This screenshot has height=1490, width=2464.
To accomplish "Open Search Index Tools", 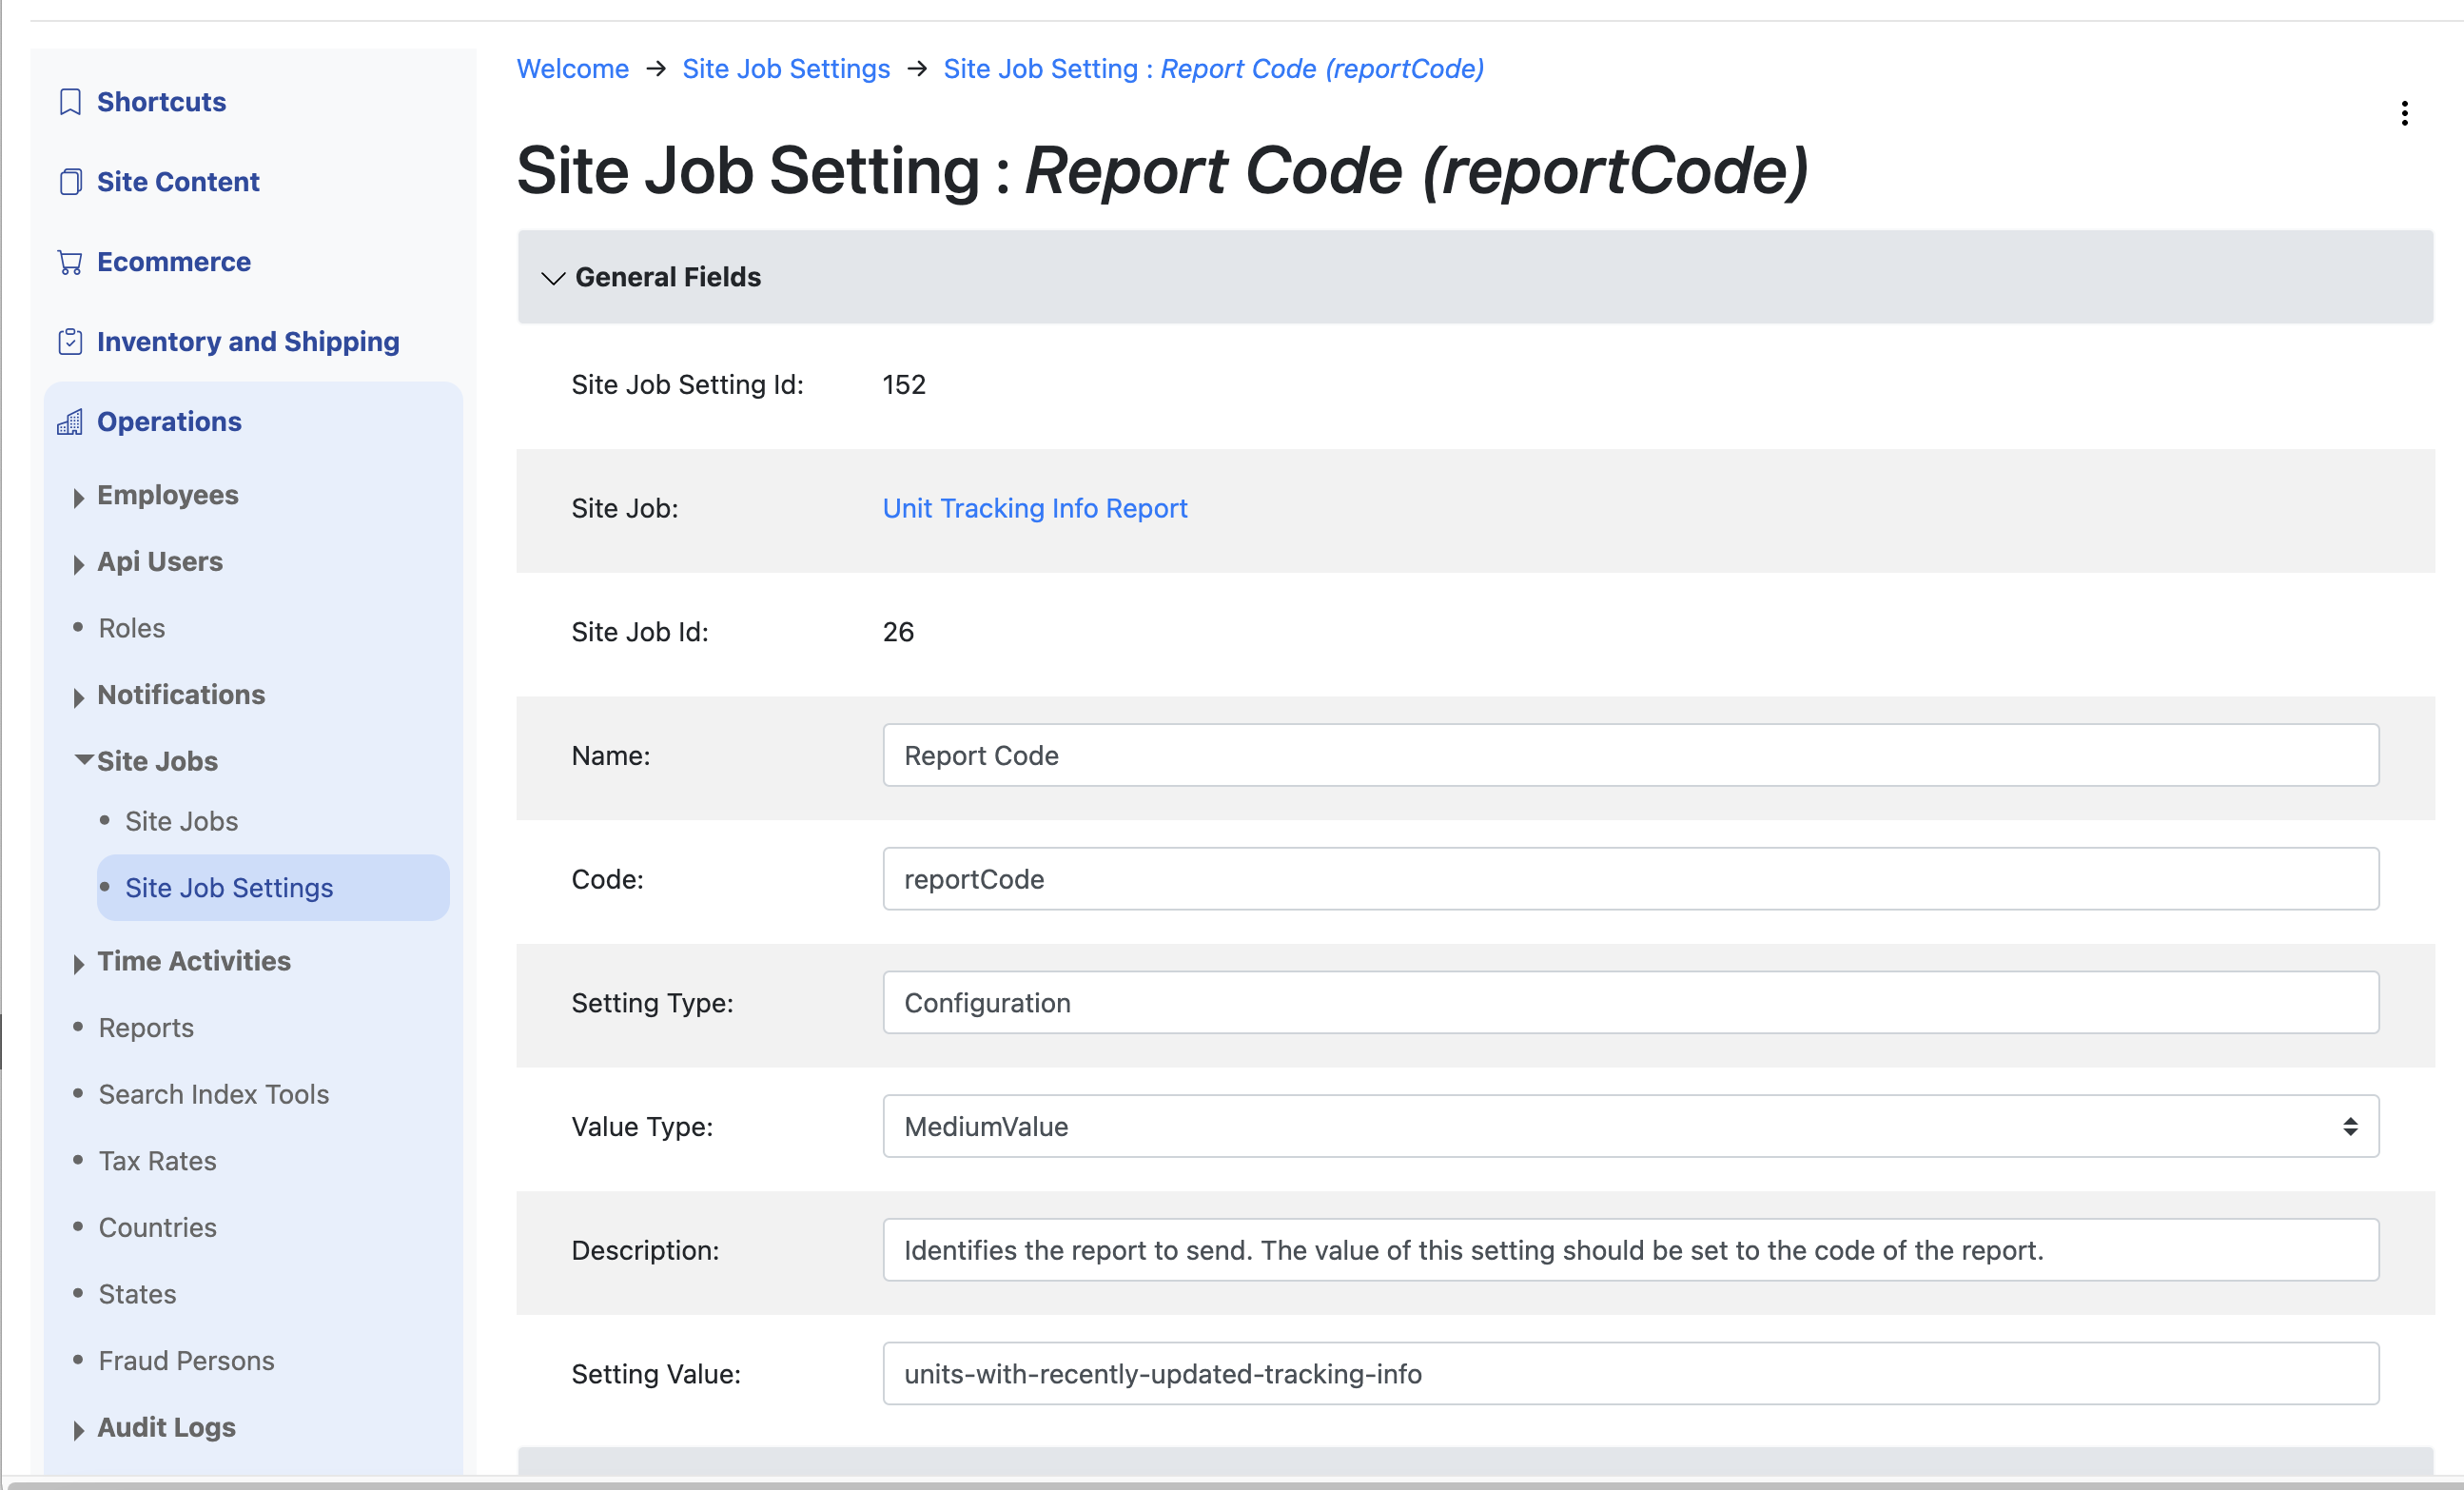I will pos(214,1094).
